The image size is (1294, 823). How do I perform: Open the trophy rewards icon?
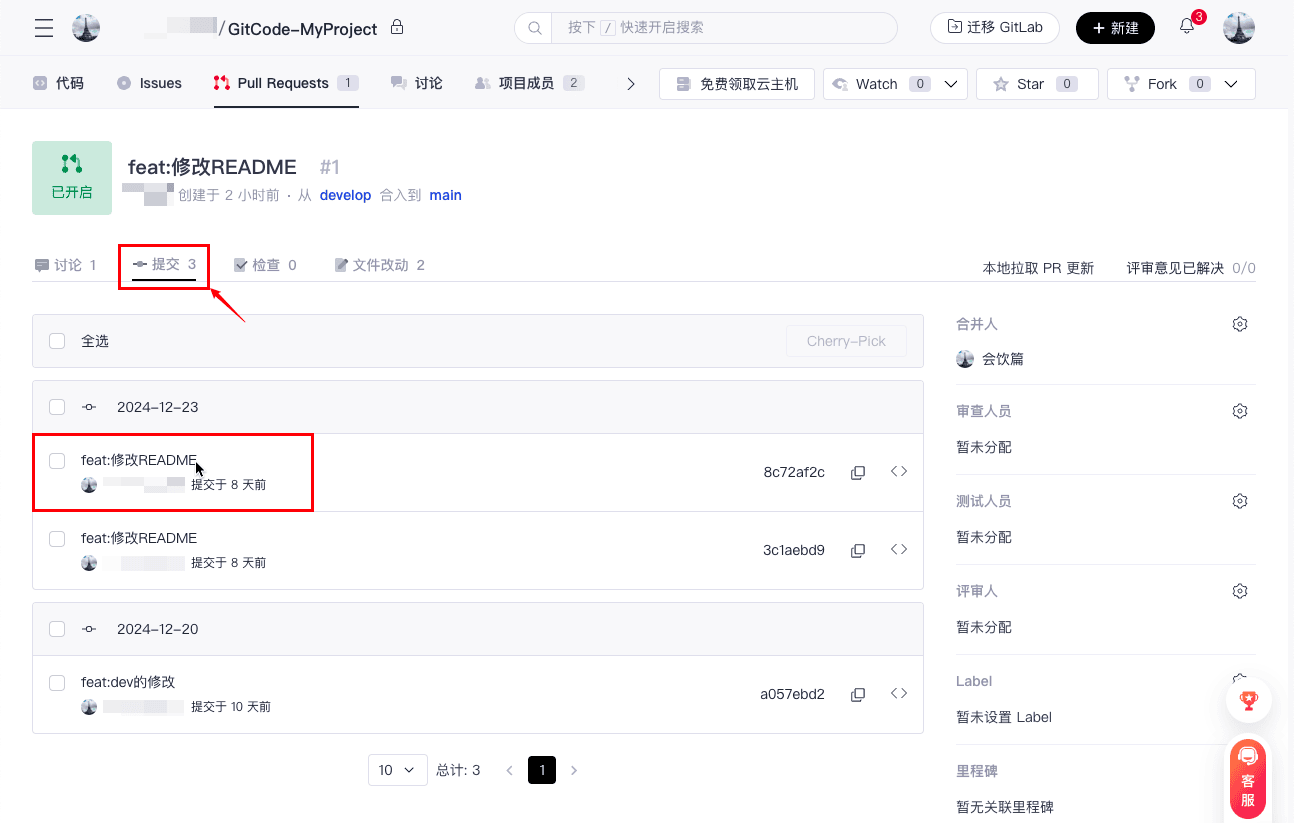point(1248,700)
